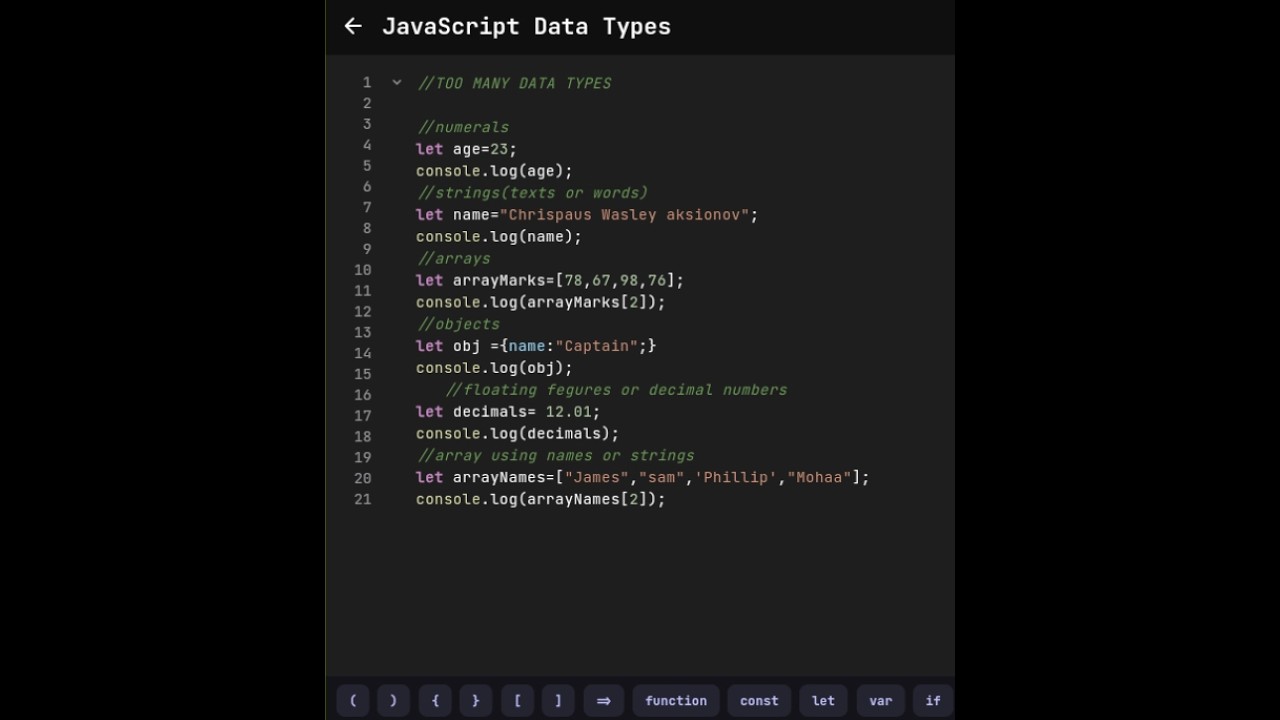Click the //objects comment

[458, 324]
